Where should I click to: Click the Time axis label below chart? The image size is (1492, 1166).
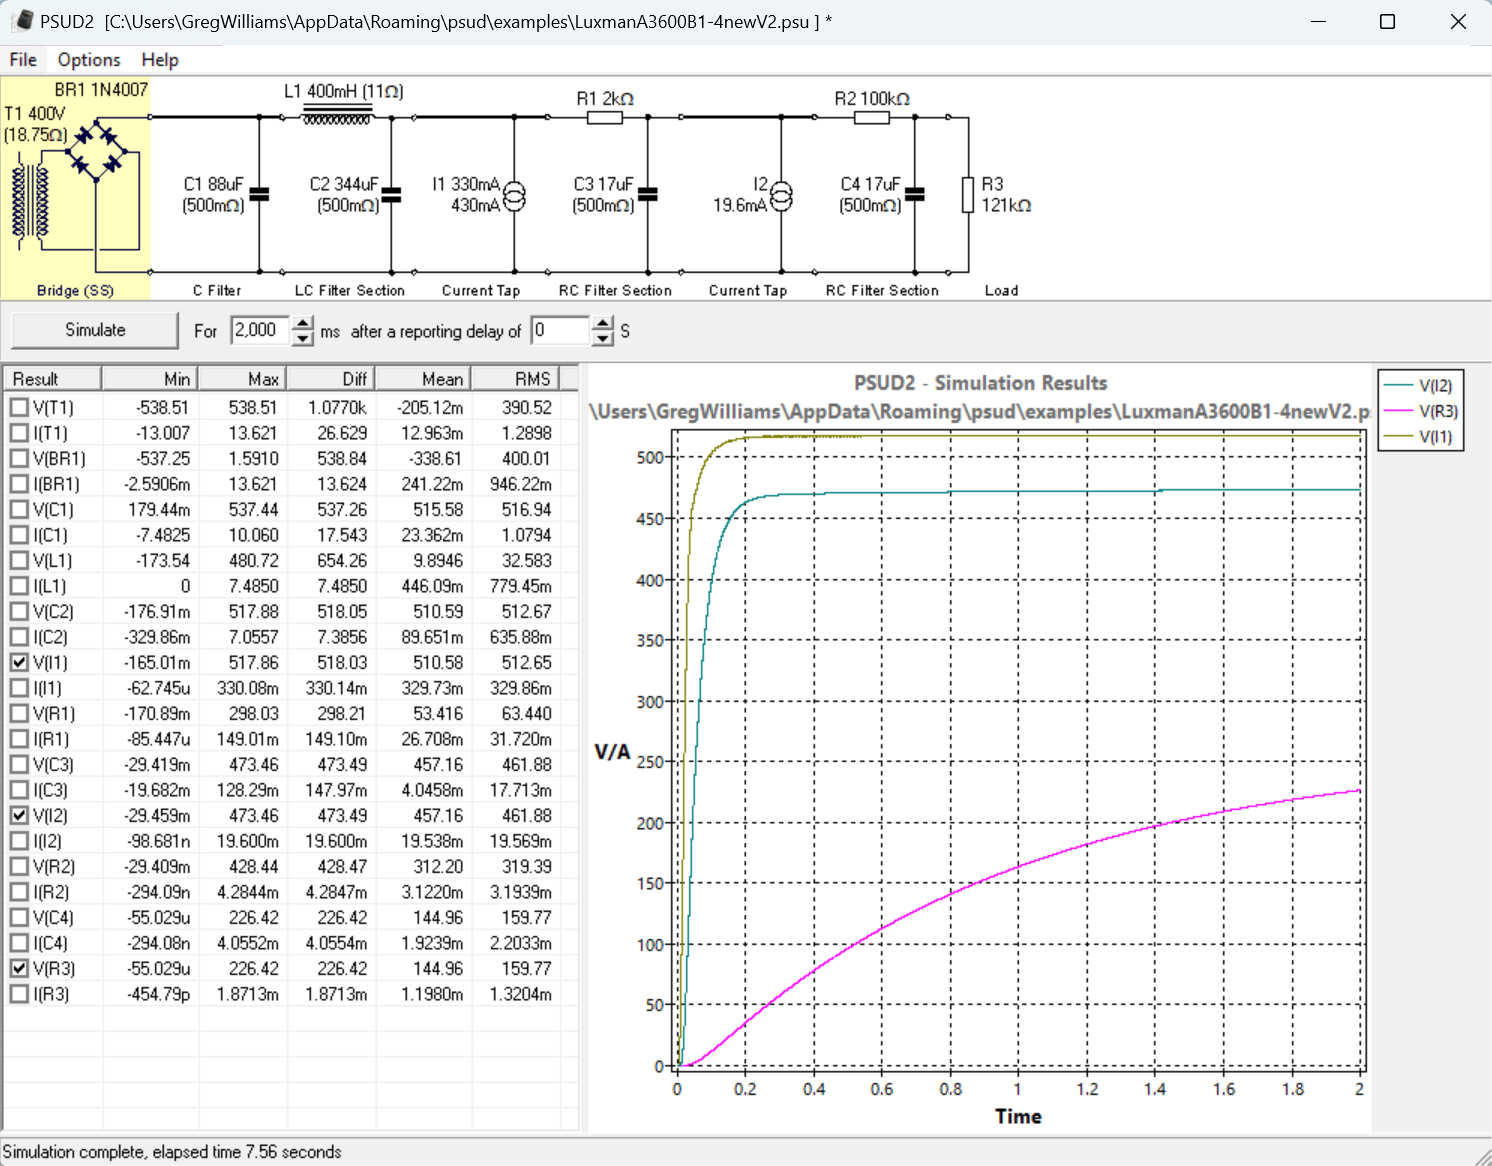(1018, 1117)
